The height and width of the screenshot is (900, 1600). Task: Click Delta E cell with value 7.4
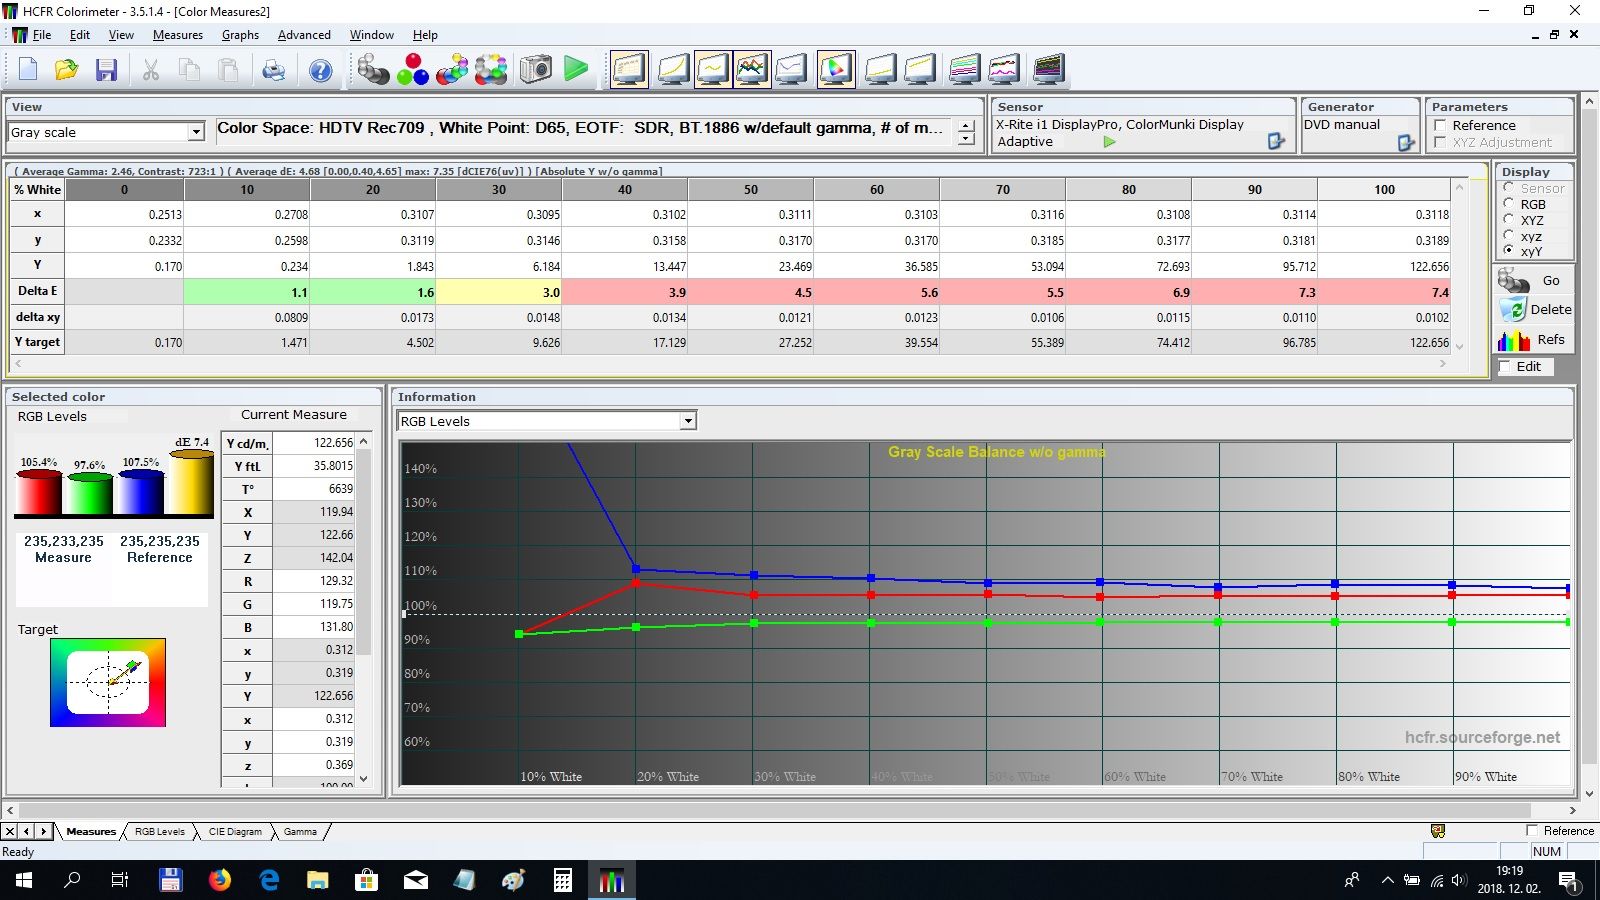(1384, 292)
